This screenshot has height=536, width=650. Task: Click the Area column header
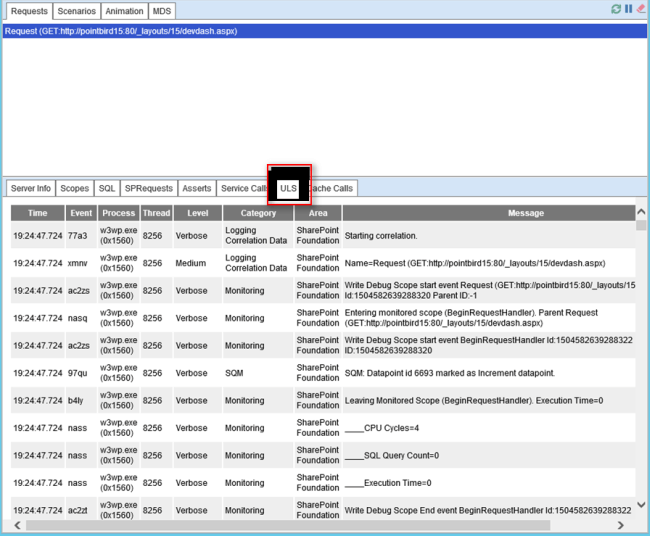click(x=318, y=213)
